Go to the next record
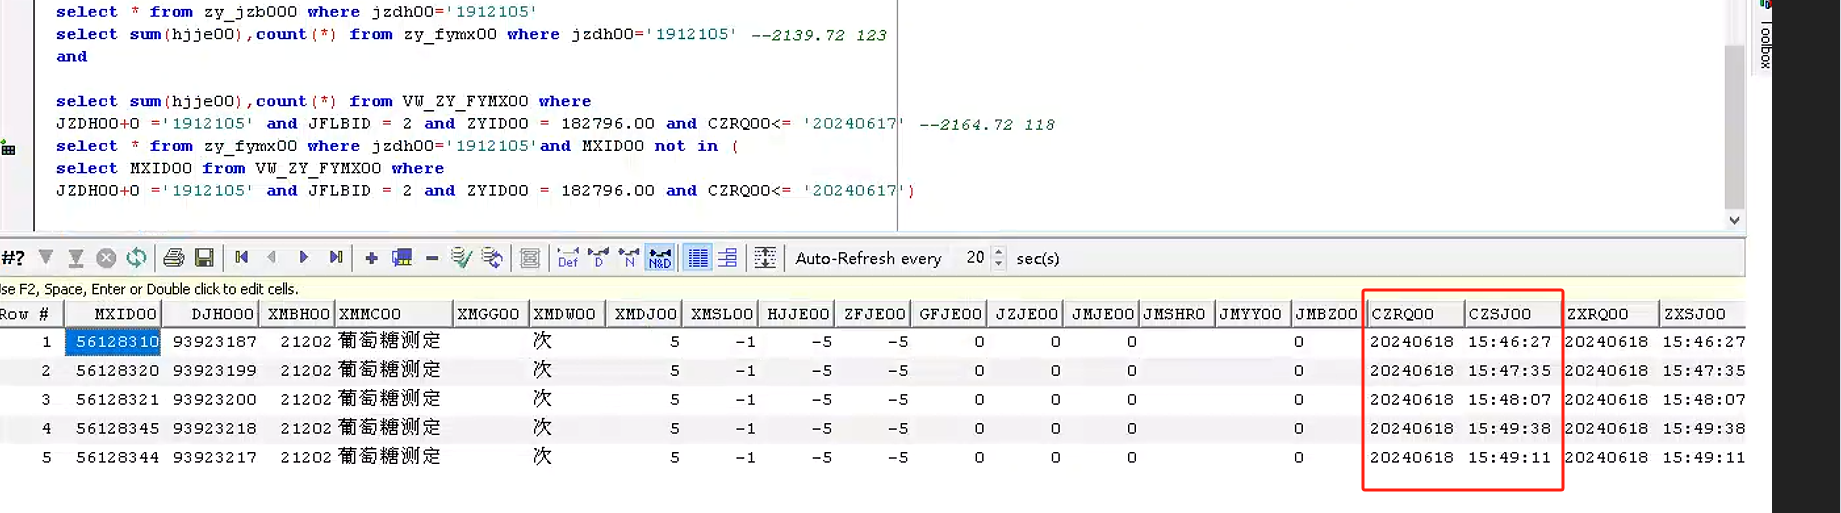Viewport: 1841px width, 513px height. [304, 258]
